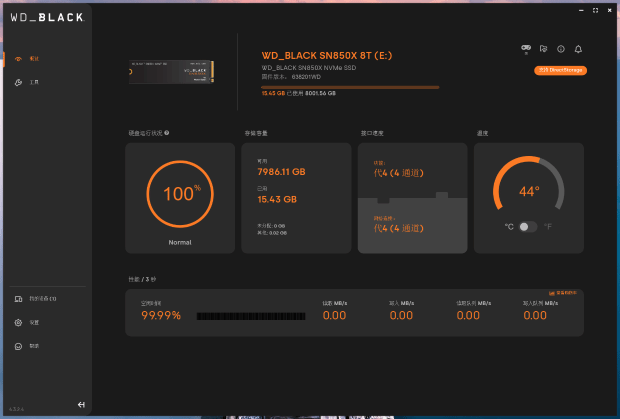Viewport: 620px width, 419px height.
Task: Click the question mark help icon by drive health
Action: coord(166,133)
